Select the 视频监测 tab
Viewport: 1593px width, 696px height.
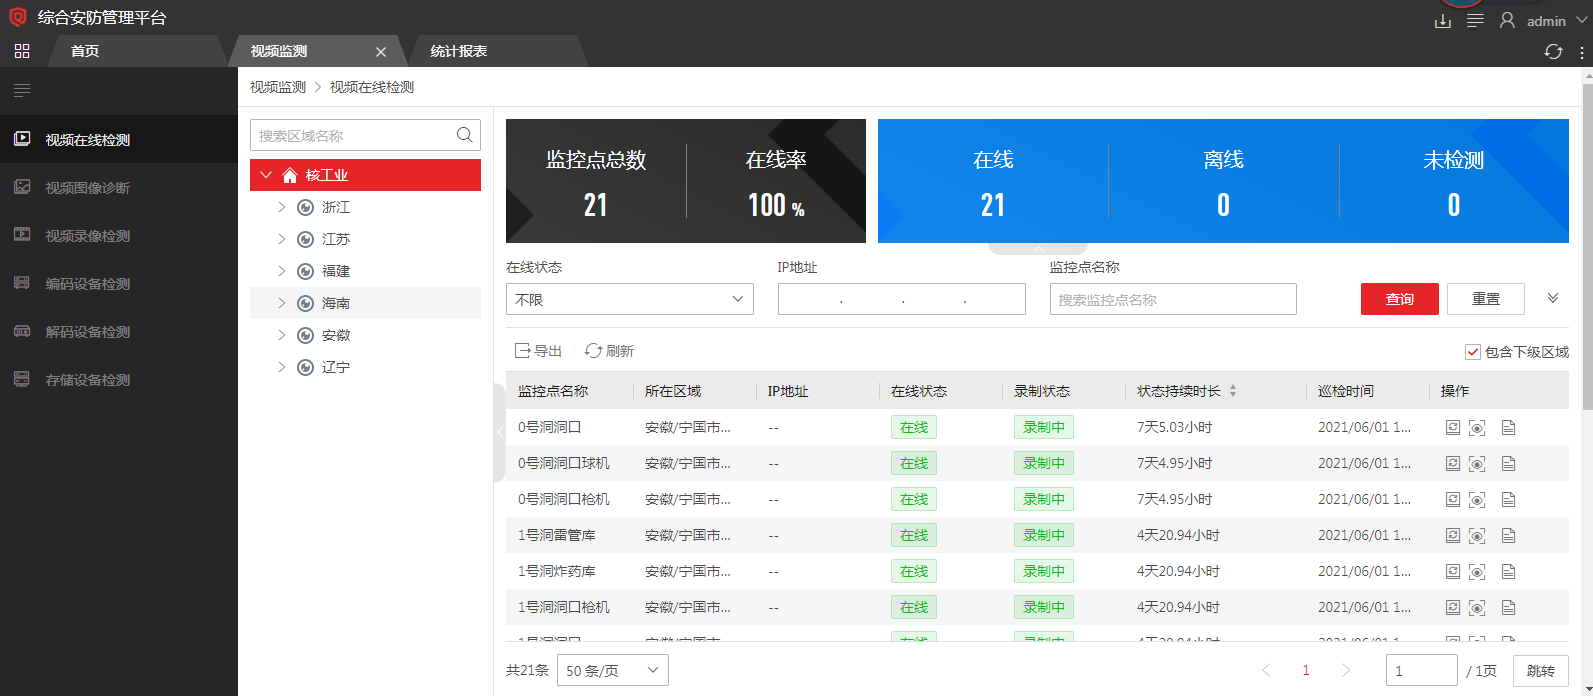tap(279, 51)
